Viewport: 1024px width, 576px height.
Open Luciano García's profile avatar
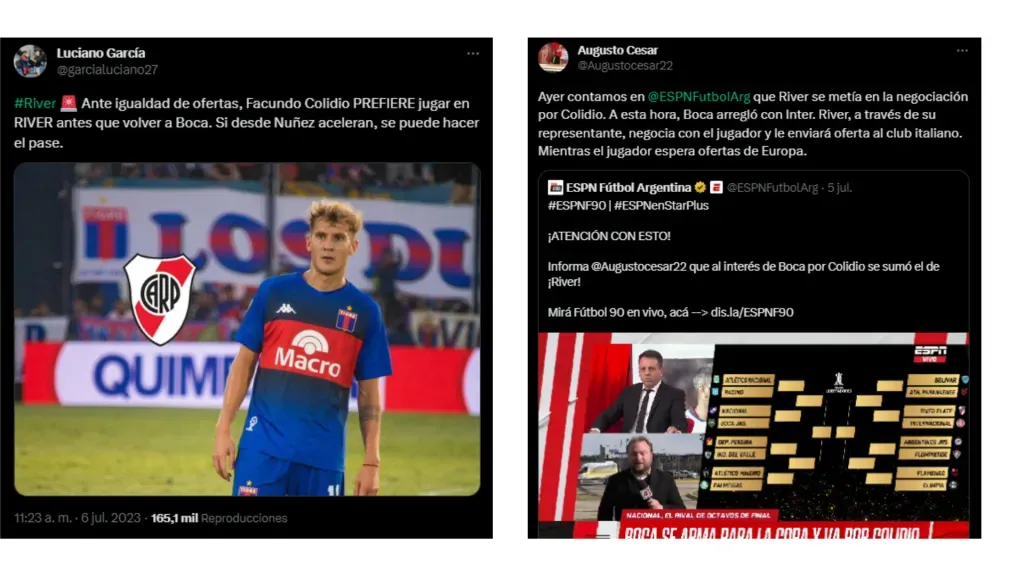point(30,61)
